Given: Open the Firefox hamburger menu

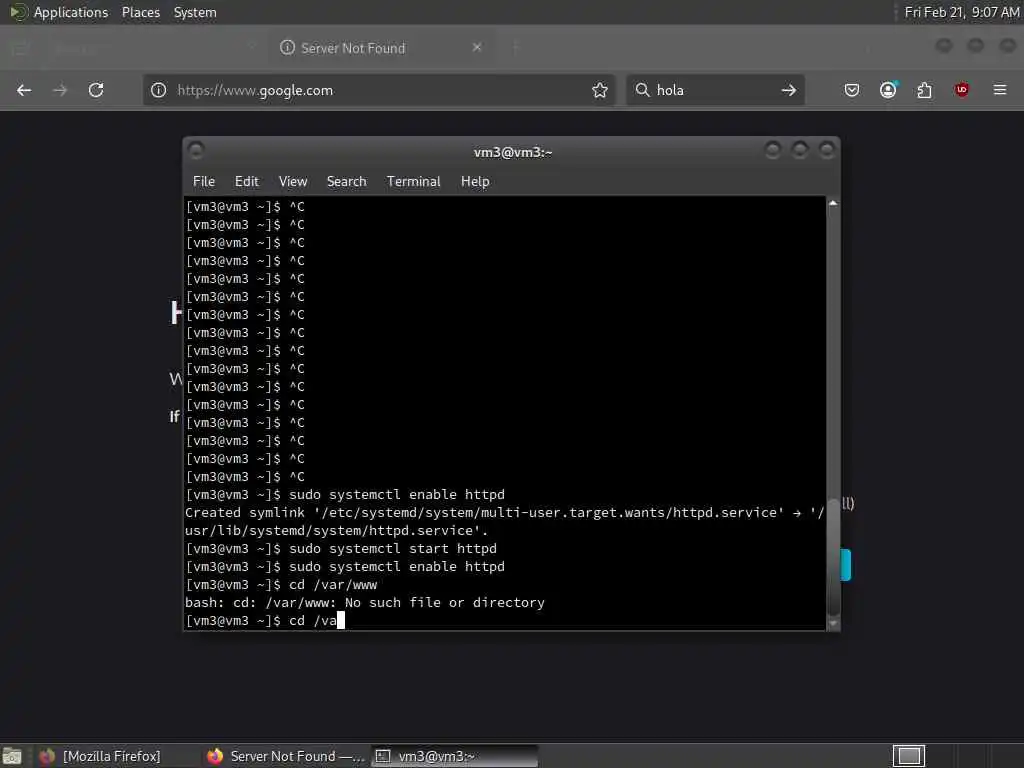Looking at the screenshot, I should 1000,90.
